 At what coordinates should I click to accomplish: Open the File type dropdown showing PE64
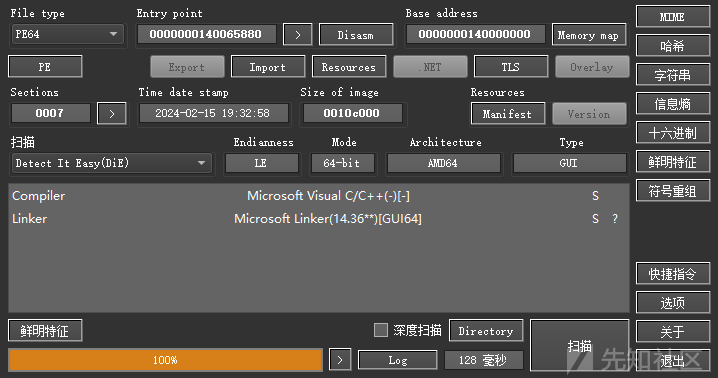click(x=67, y=34)
